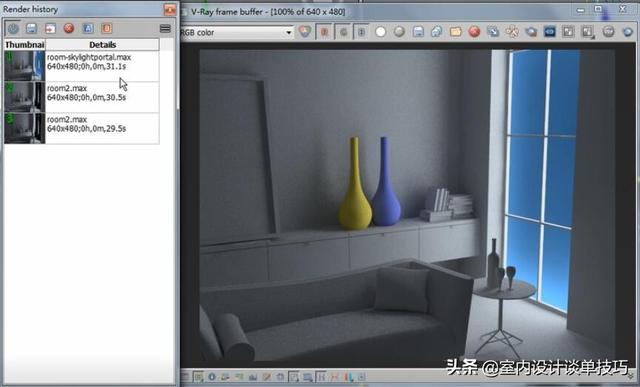Click the Details column header

[102, 44]
